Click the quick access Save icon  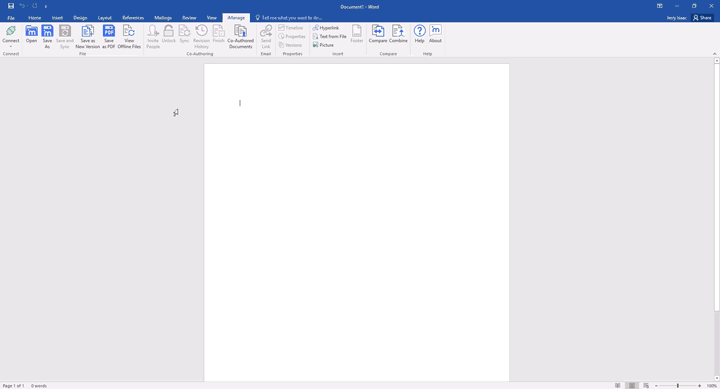(x=11, y=6)
